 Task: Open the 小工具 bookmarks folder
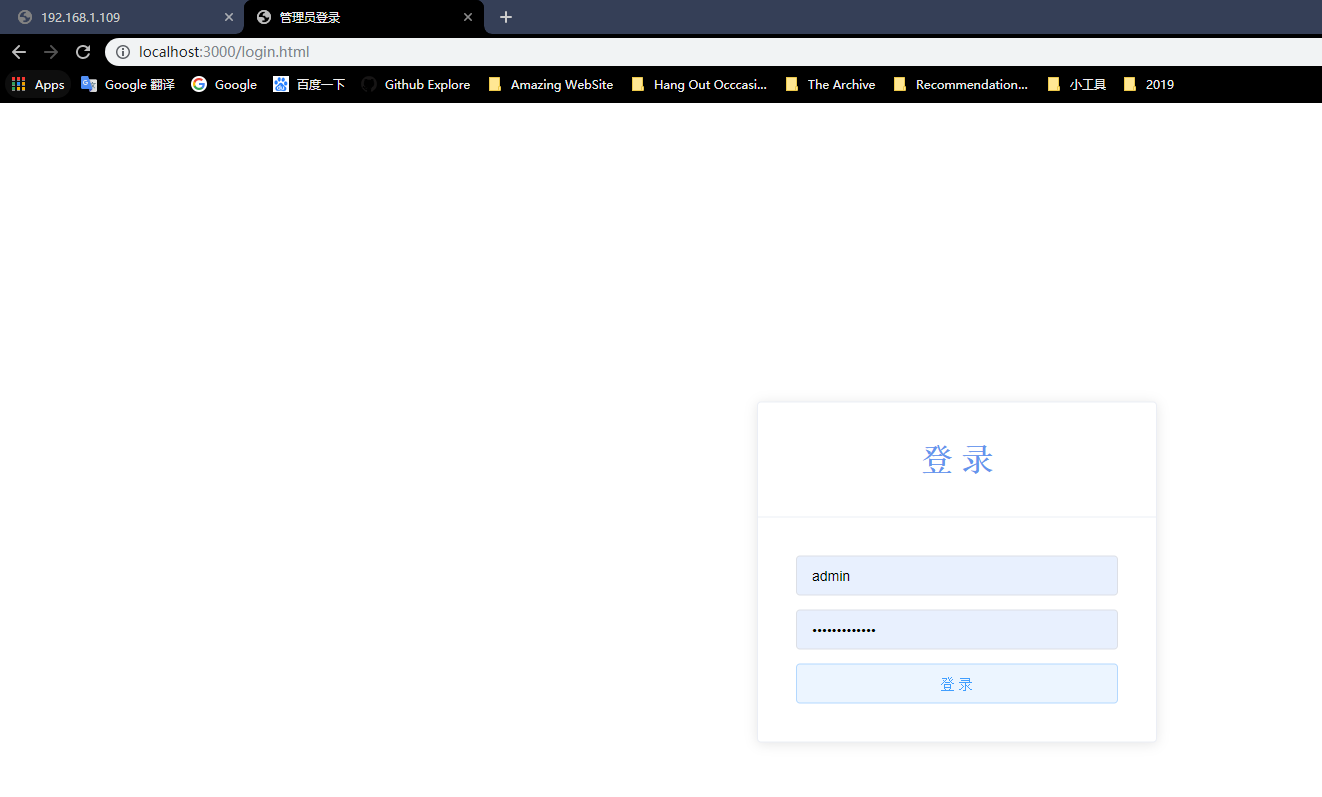pos(1076,84)
